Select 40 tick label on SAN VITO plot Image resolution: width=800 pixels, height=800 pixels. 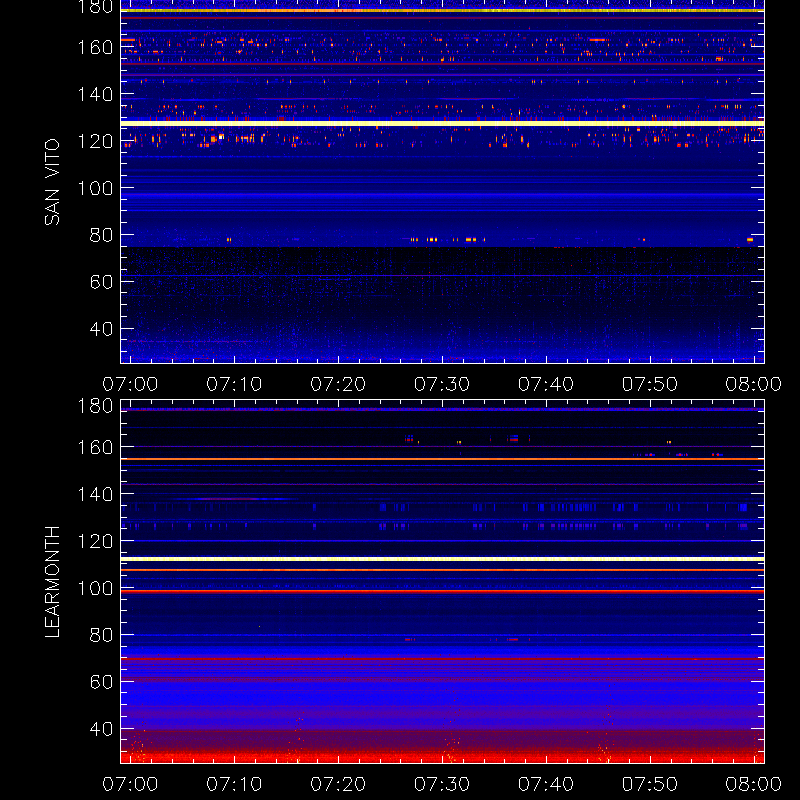[101, 329]
